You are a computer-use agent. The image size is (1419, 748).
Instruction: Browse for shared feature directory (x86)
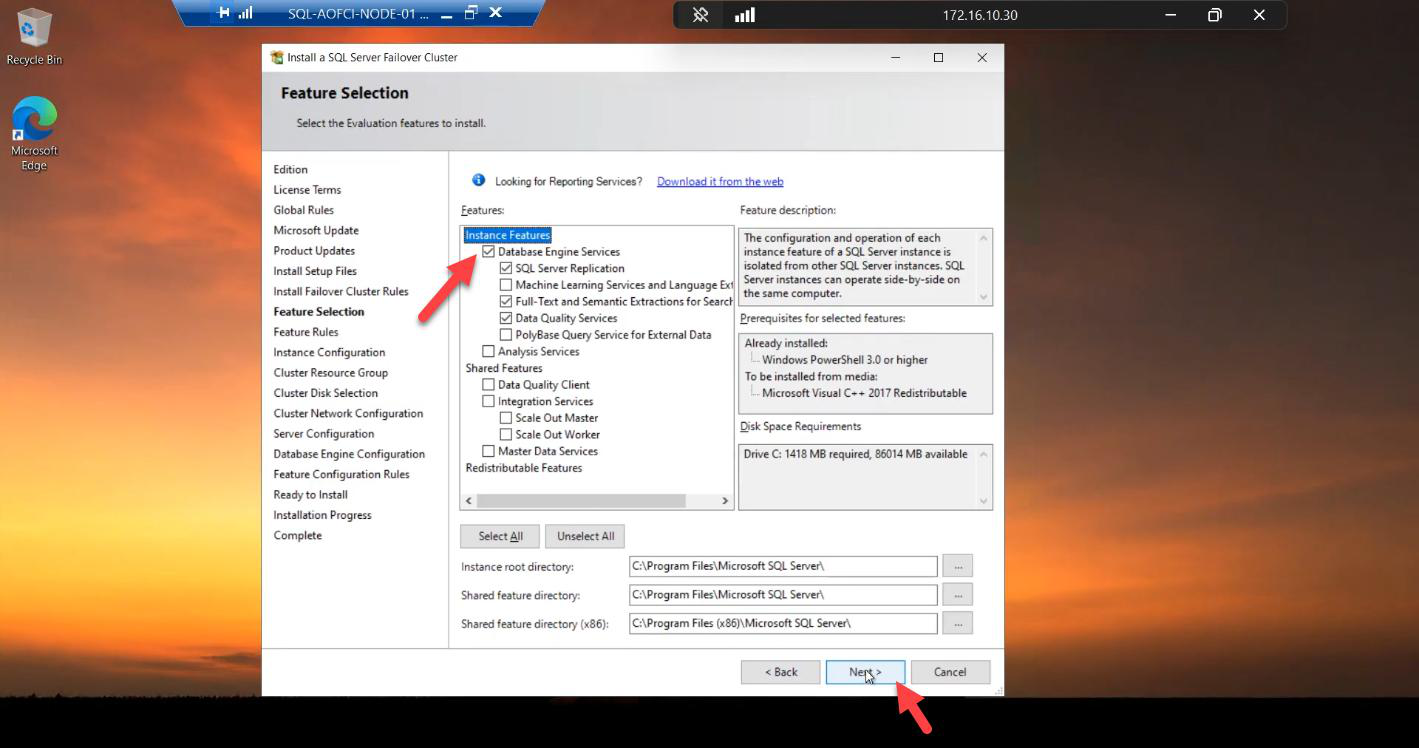tap(957, 623)
